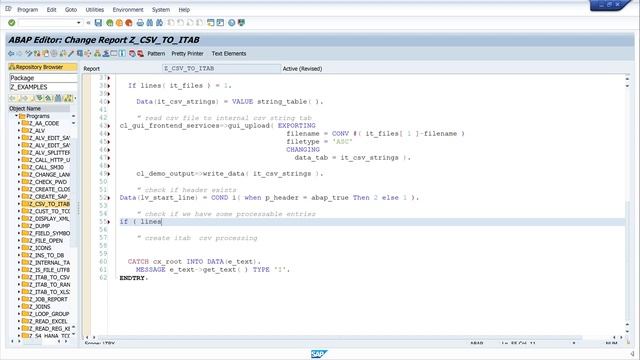Click the green Back navigation icon
Image resolution: width=640 pixels, height=360 pixels.
109,23
